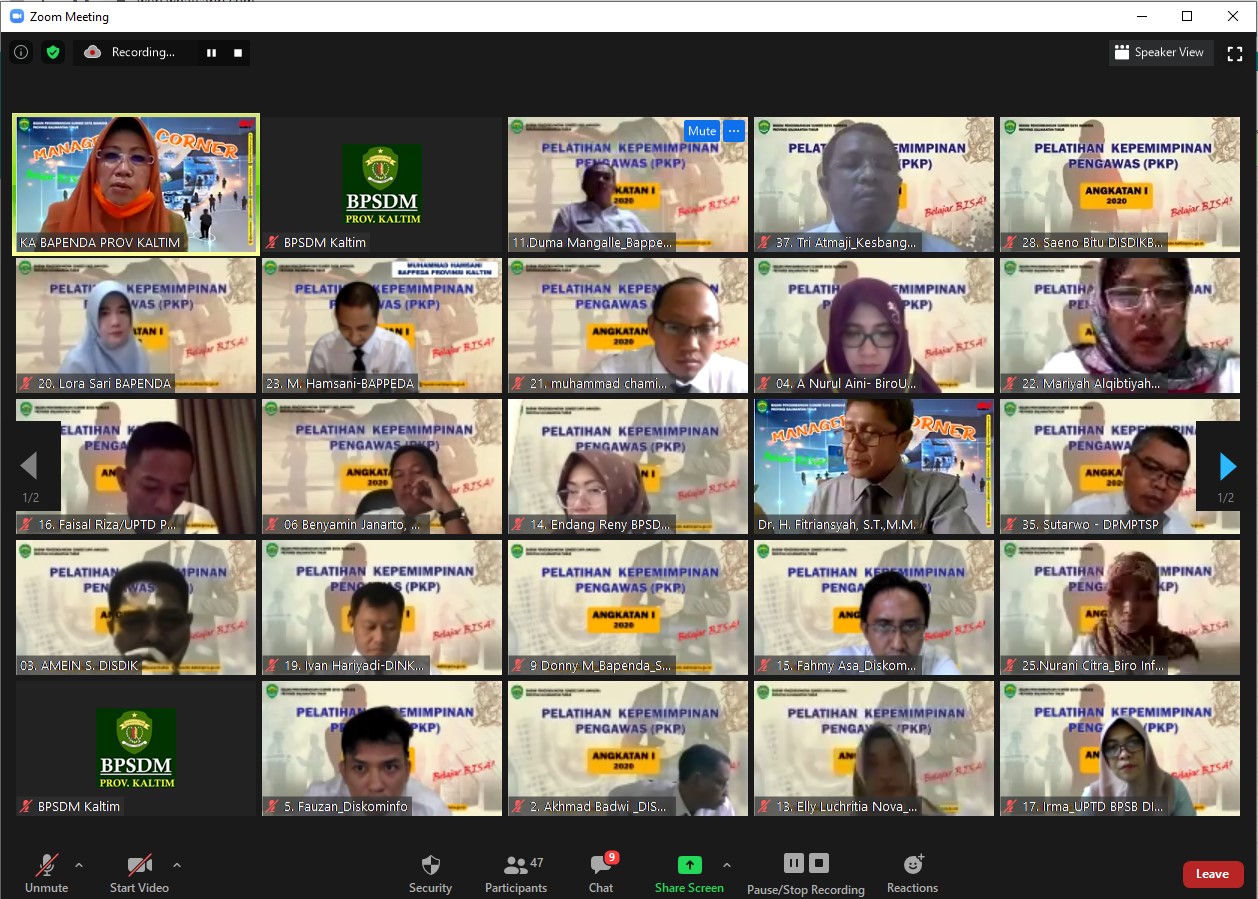Viewport: 1258px width, 899px height.
Task: Pause recording from bottom toolbar
Action: pyautogui.click(x=793, y=863)
